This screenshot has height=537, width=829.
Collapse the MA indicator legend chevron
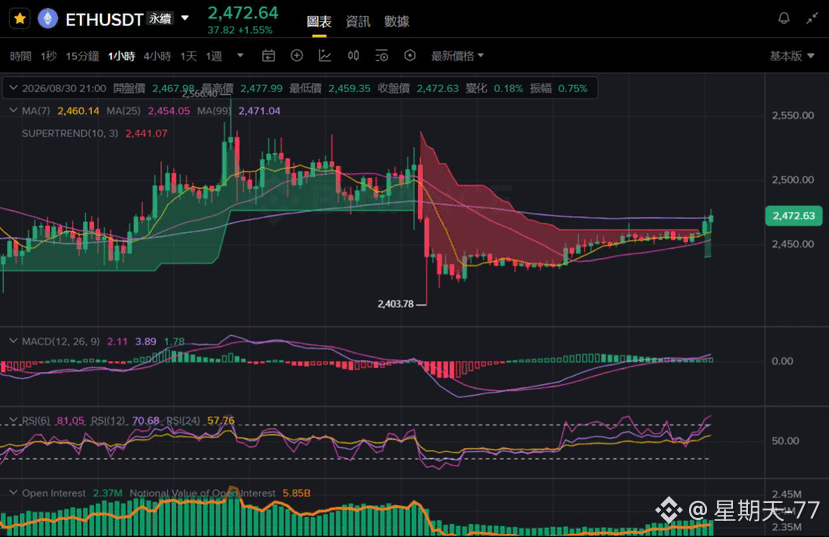pyautogui.click(x=13, y=110)
